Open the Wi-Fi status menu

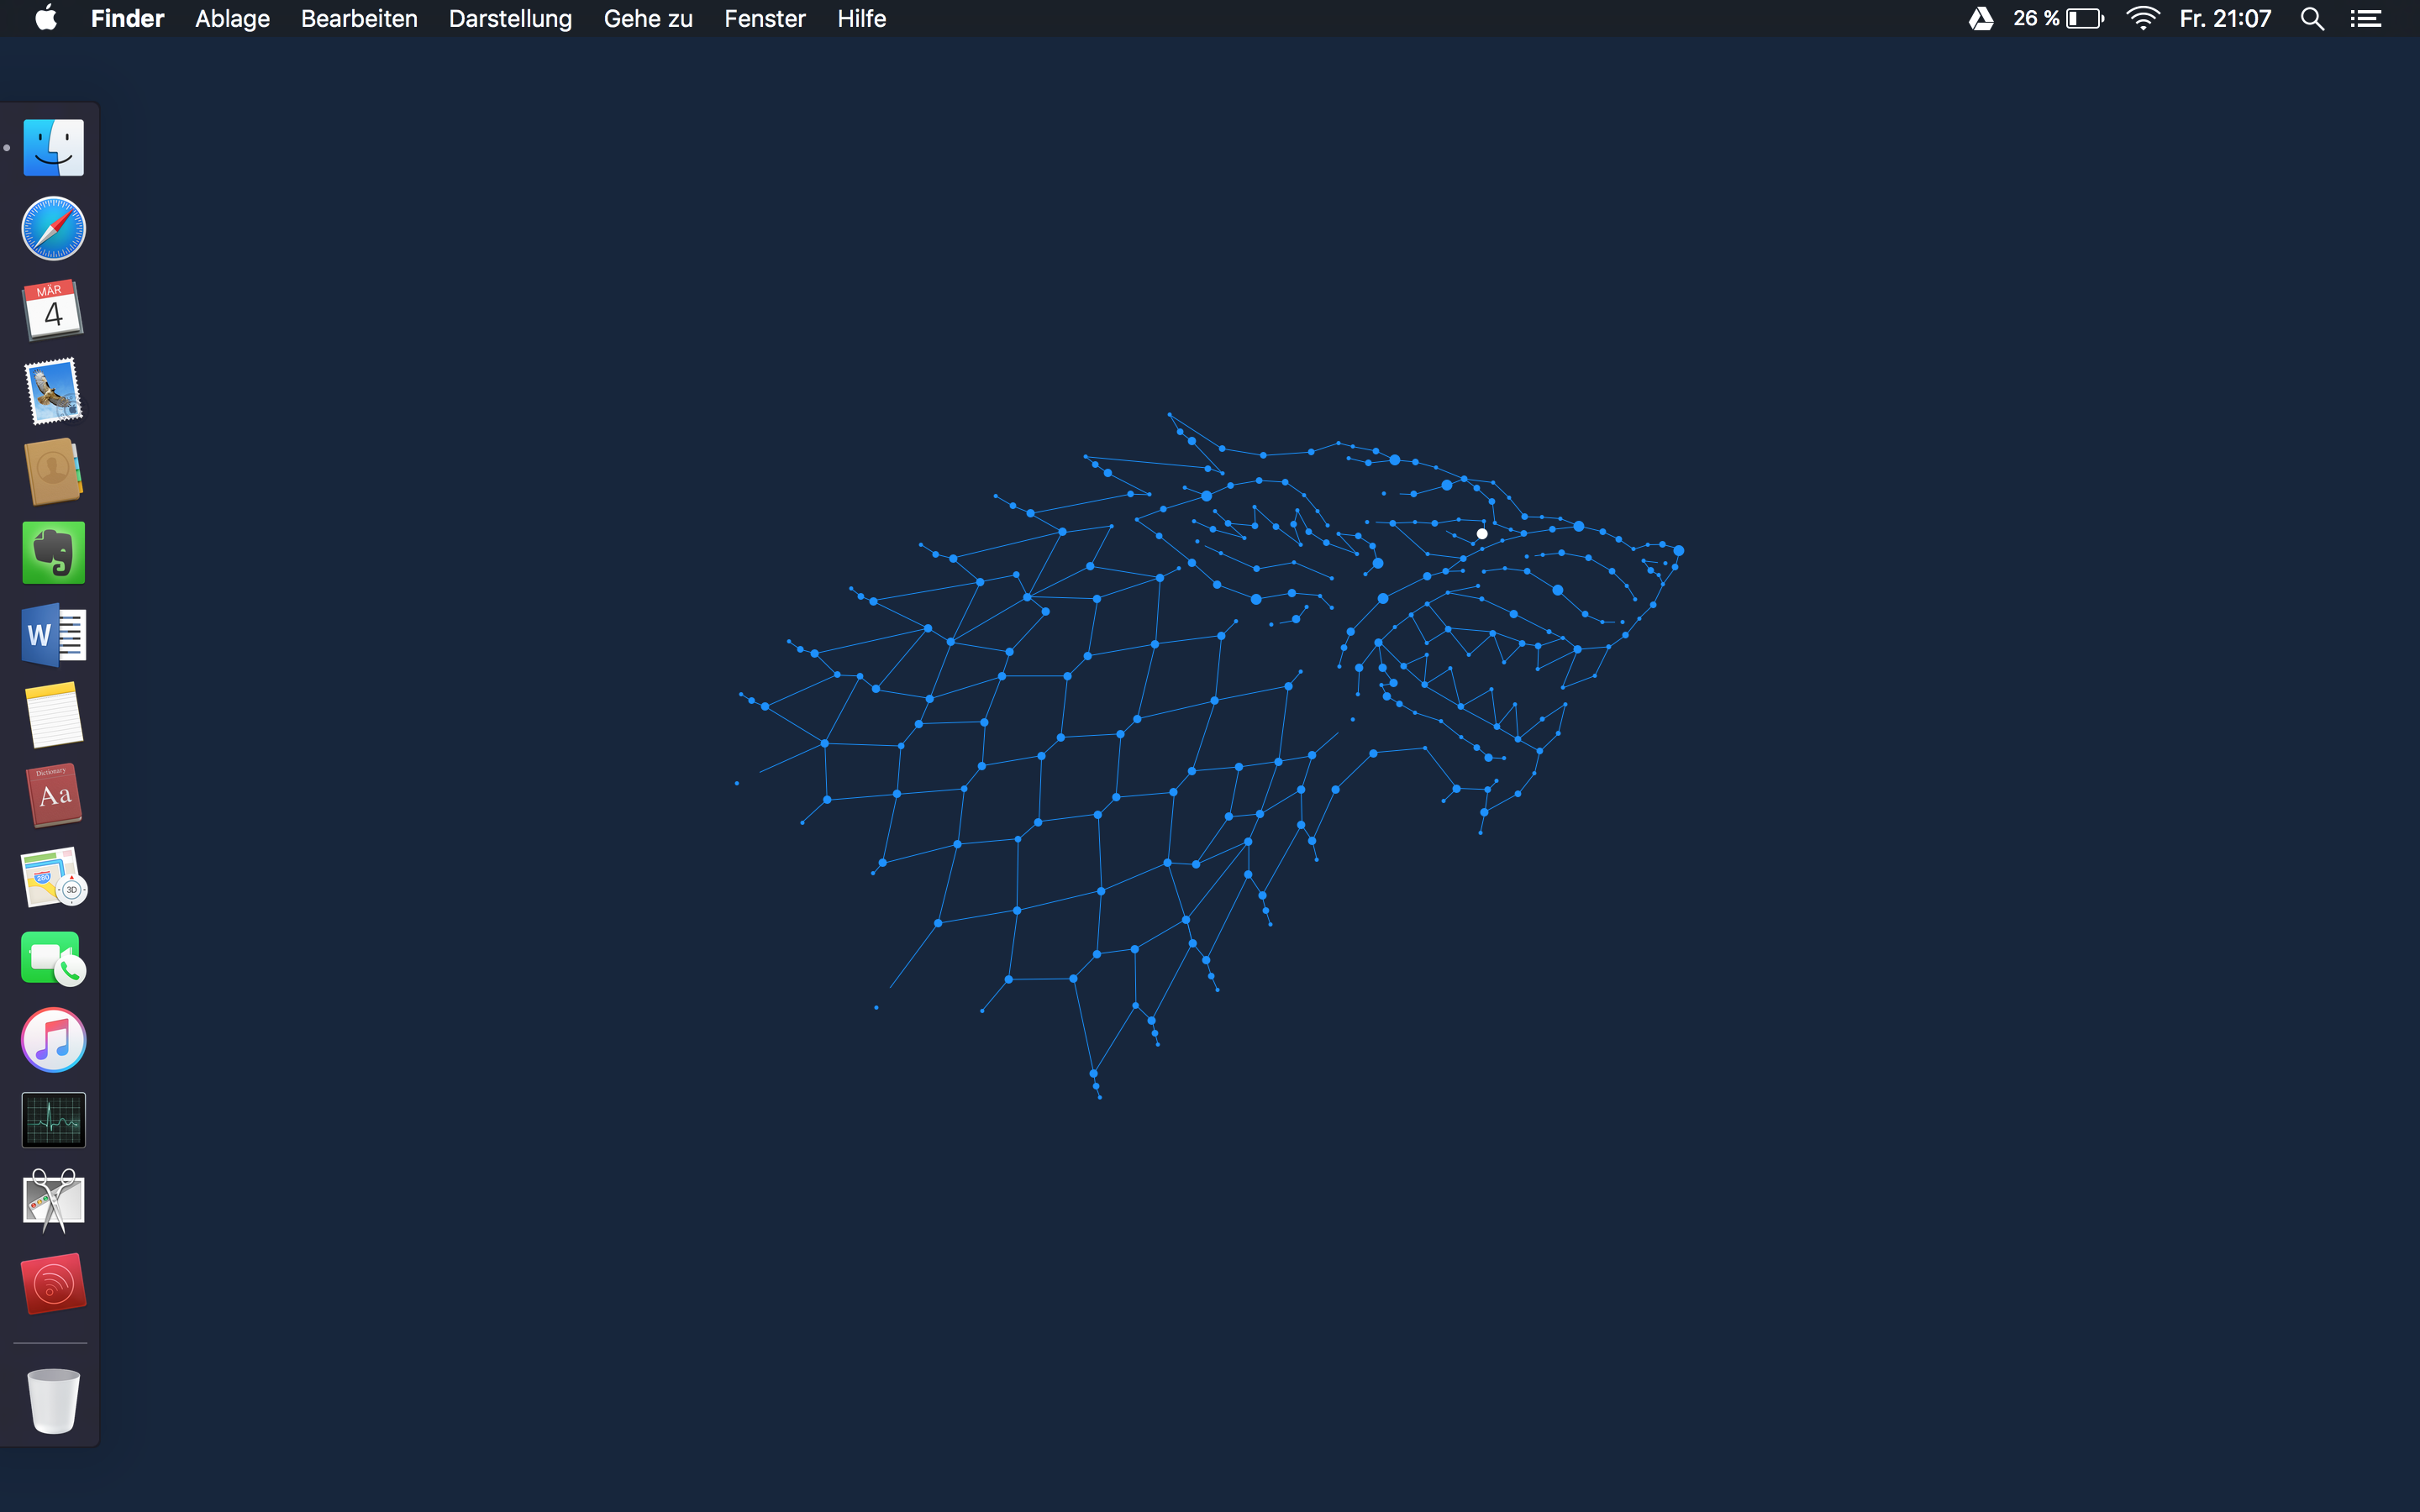click(2143, 19)
